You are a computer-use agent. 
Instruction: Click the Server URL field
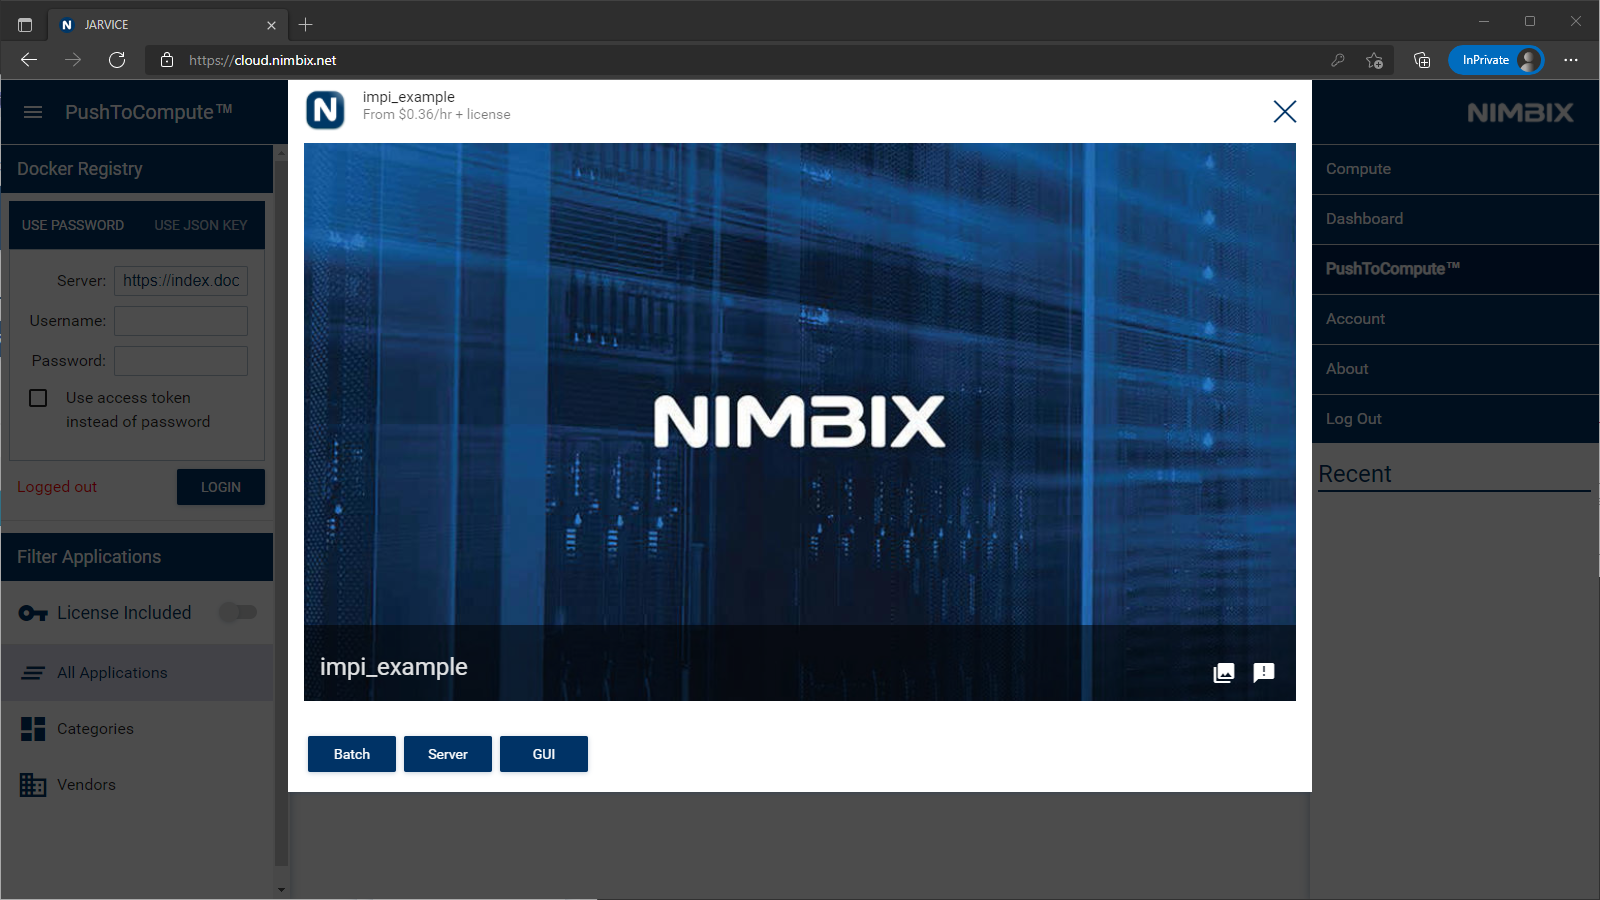[181, 281]
